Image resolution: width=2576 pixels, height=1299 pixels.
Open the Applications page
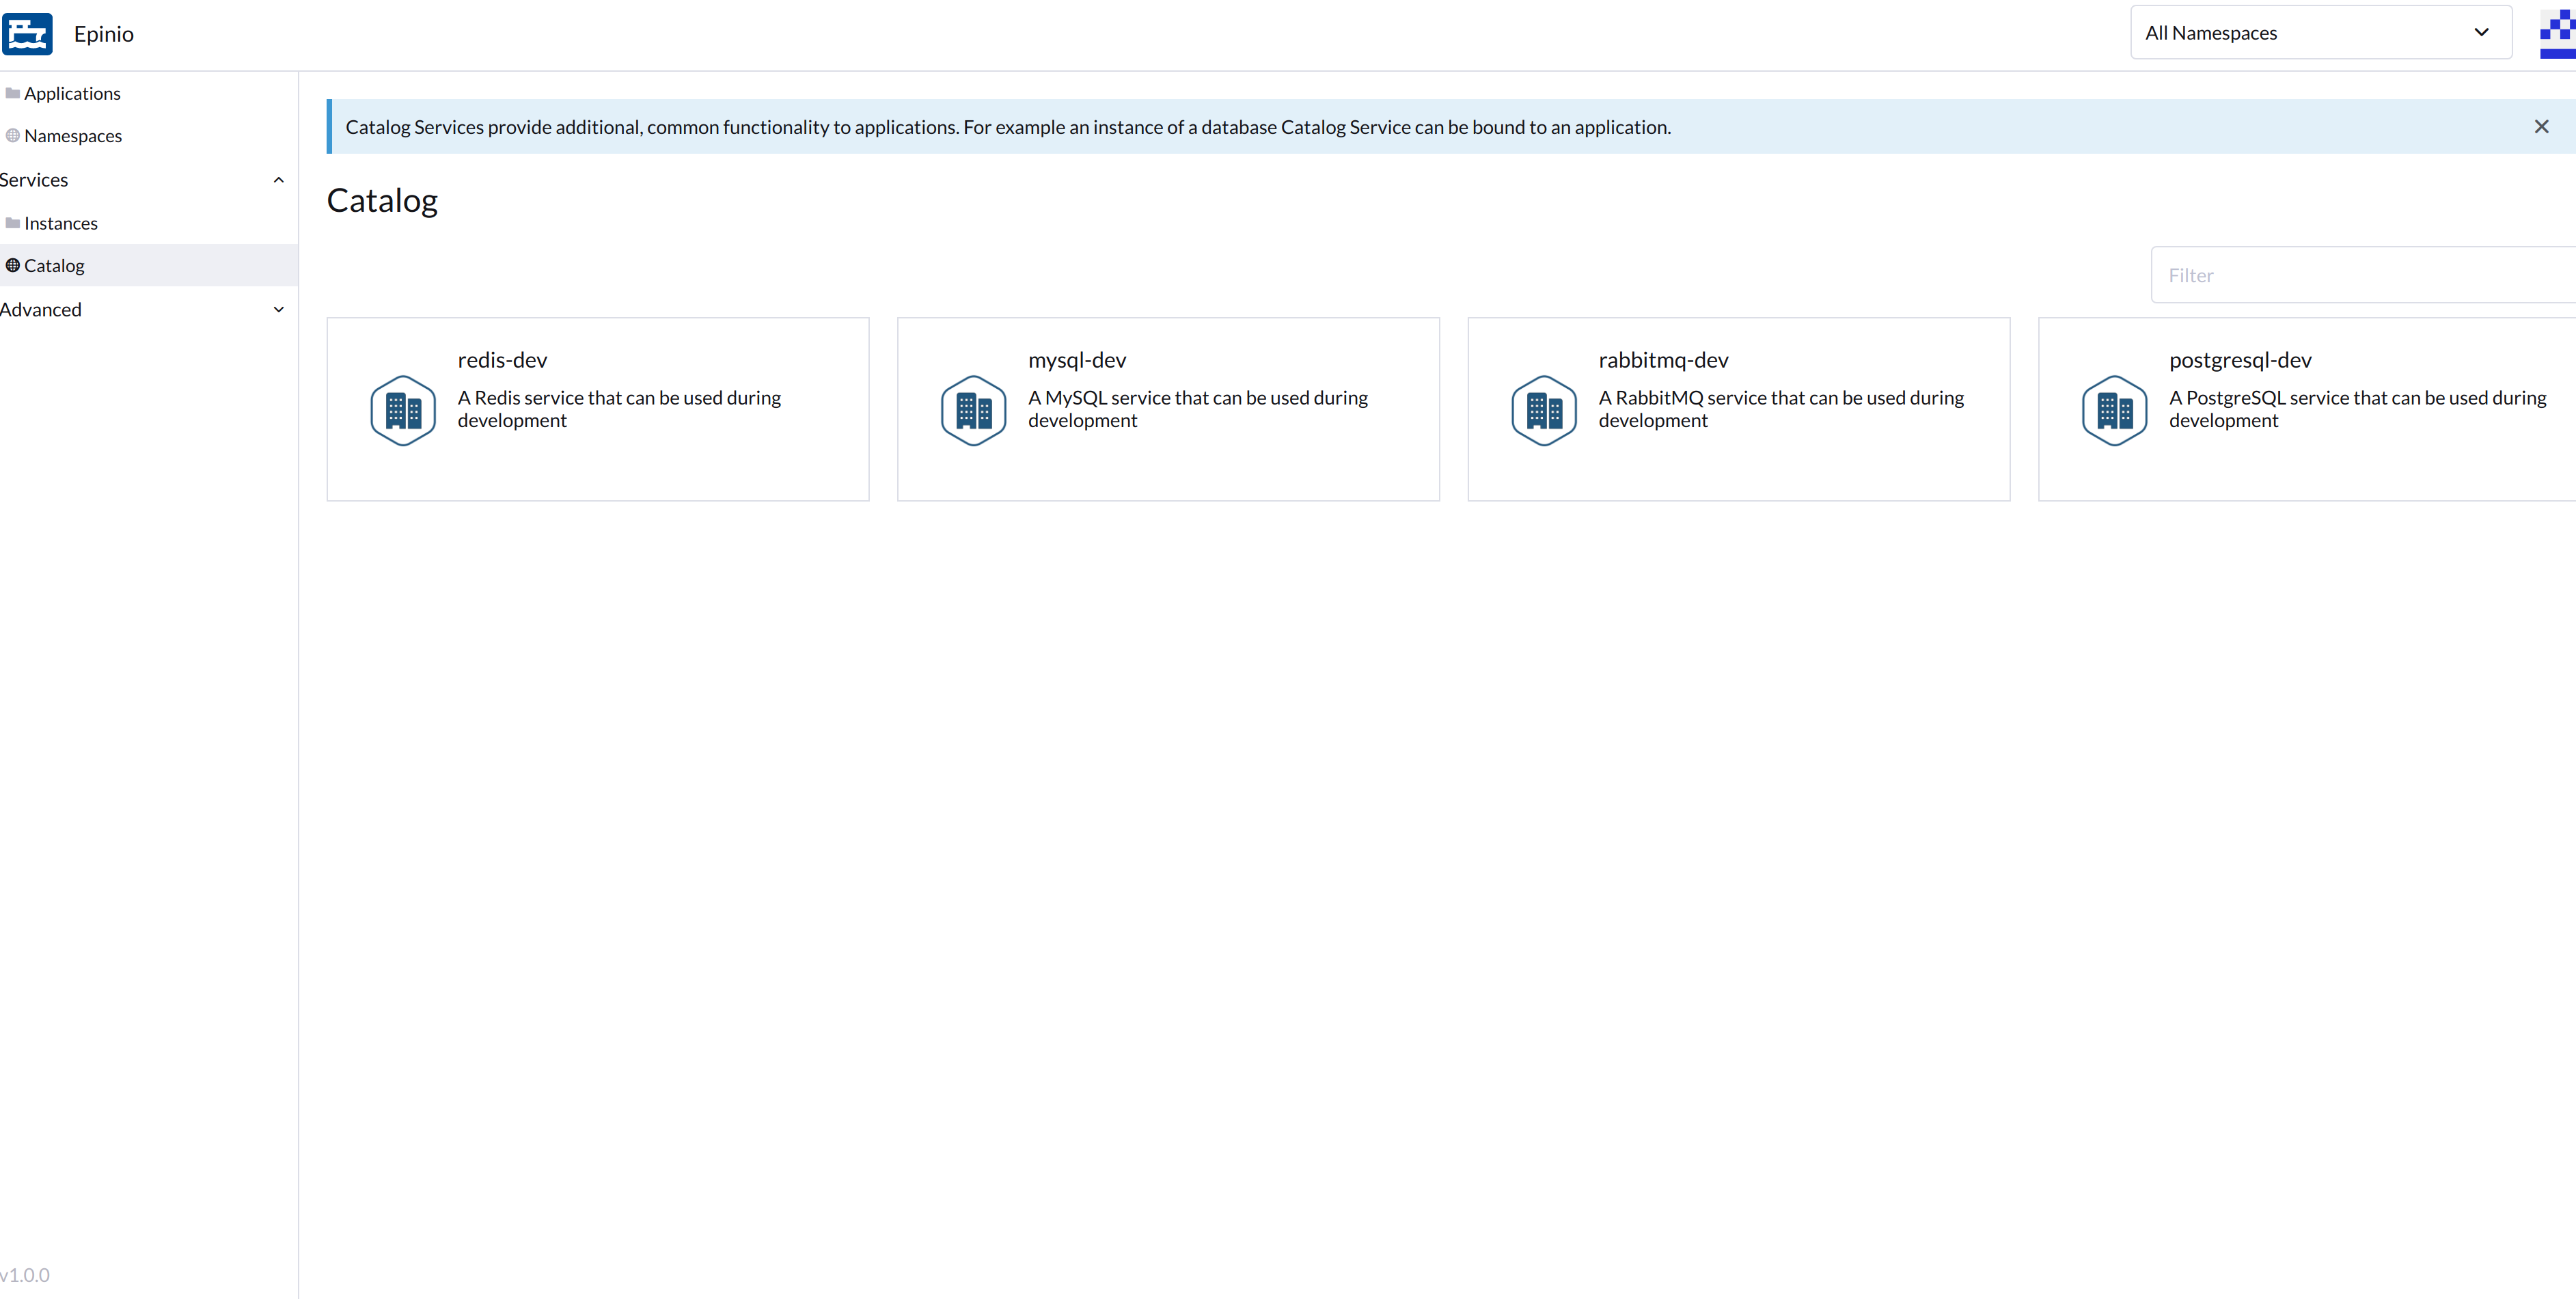pyautogui.click(x=72, y=92)
